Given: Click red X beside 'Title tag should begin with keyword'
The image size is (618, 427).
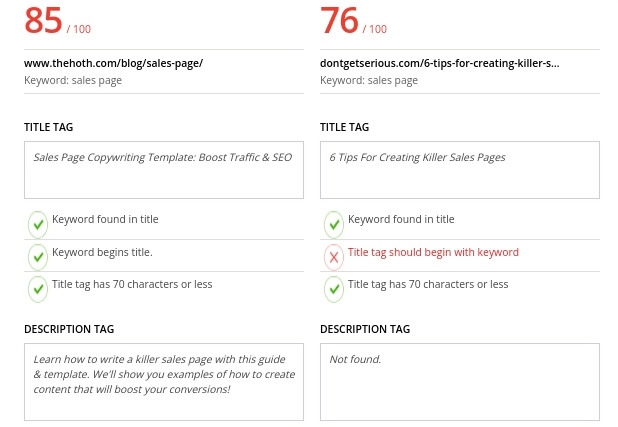Looking at the screenshot, I should (x=333, y=257).
